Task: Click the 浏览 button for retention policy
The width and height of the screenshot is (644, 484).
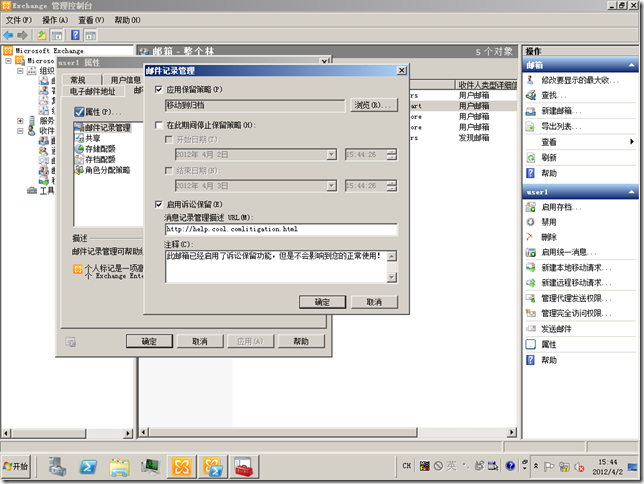Action: pos(373,104)
